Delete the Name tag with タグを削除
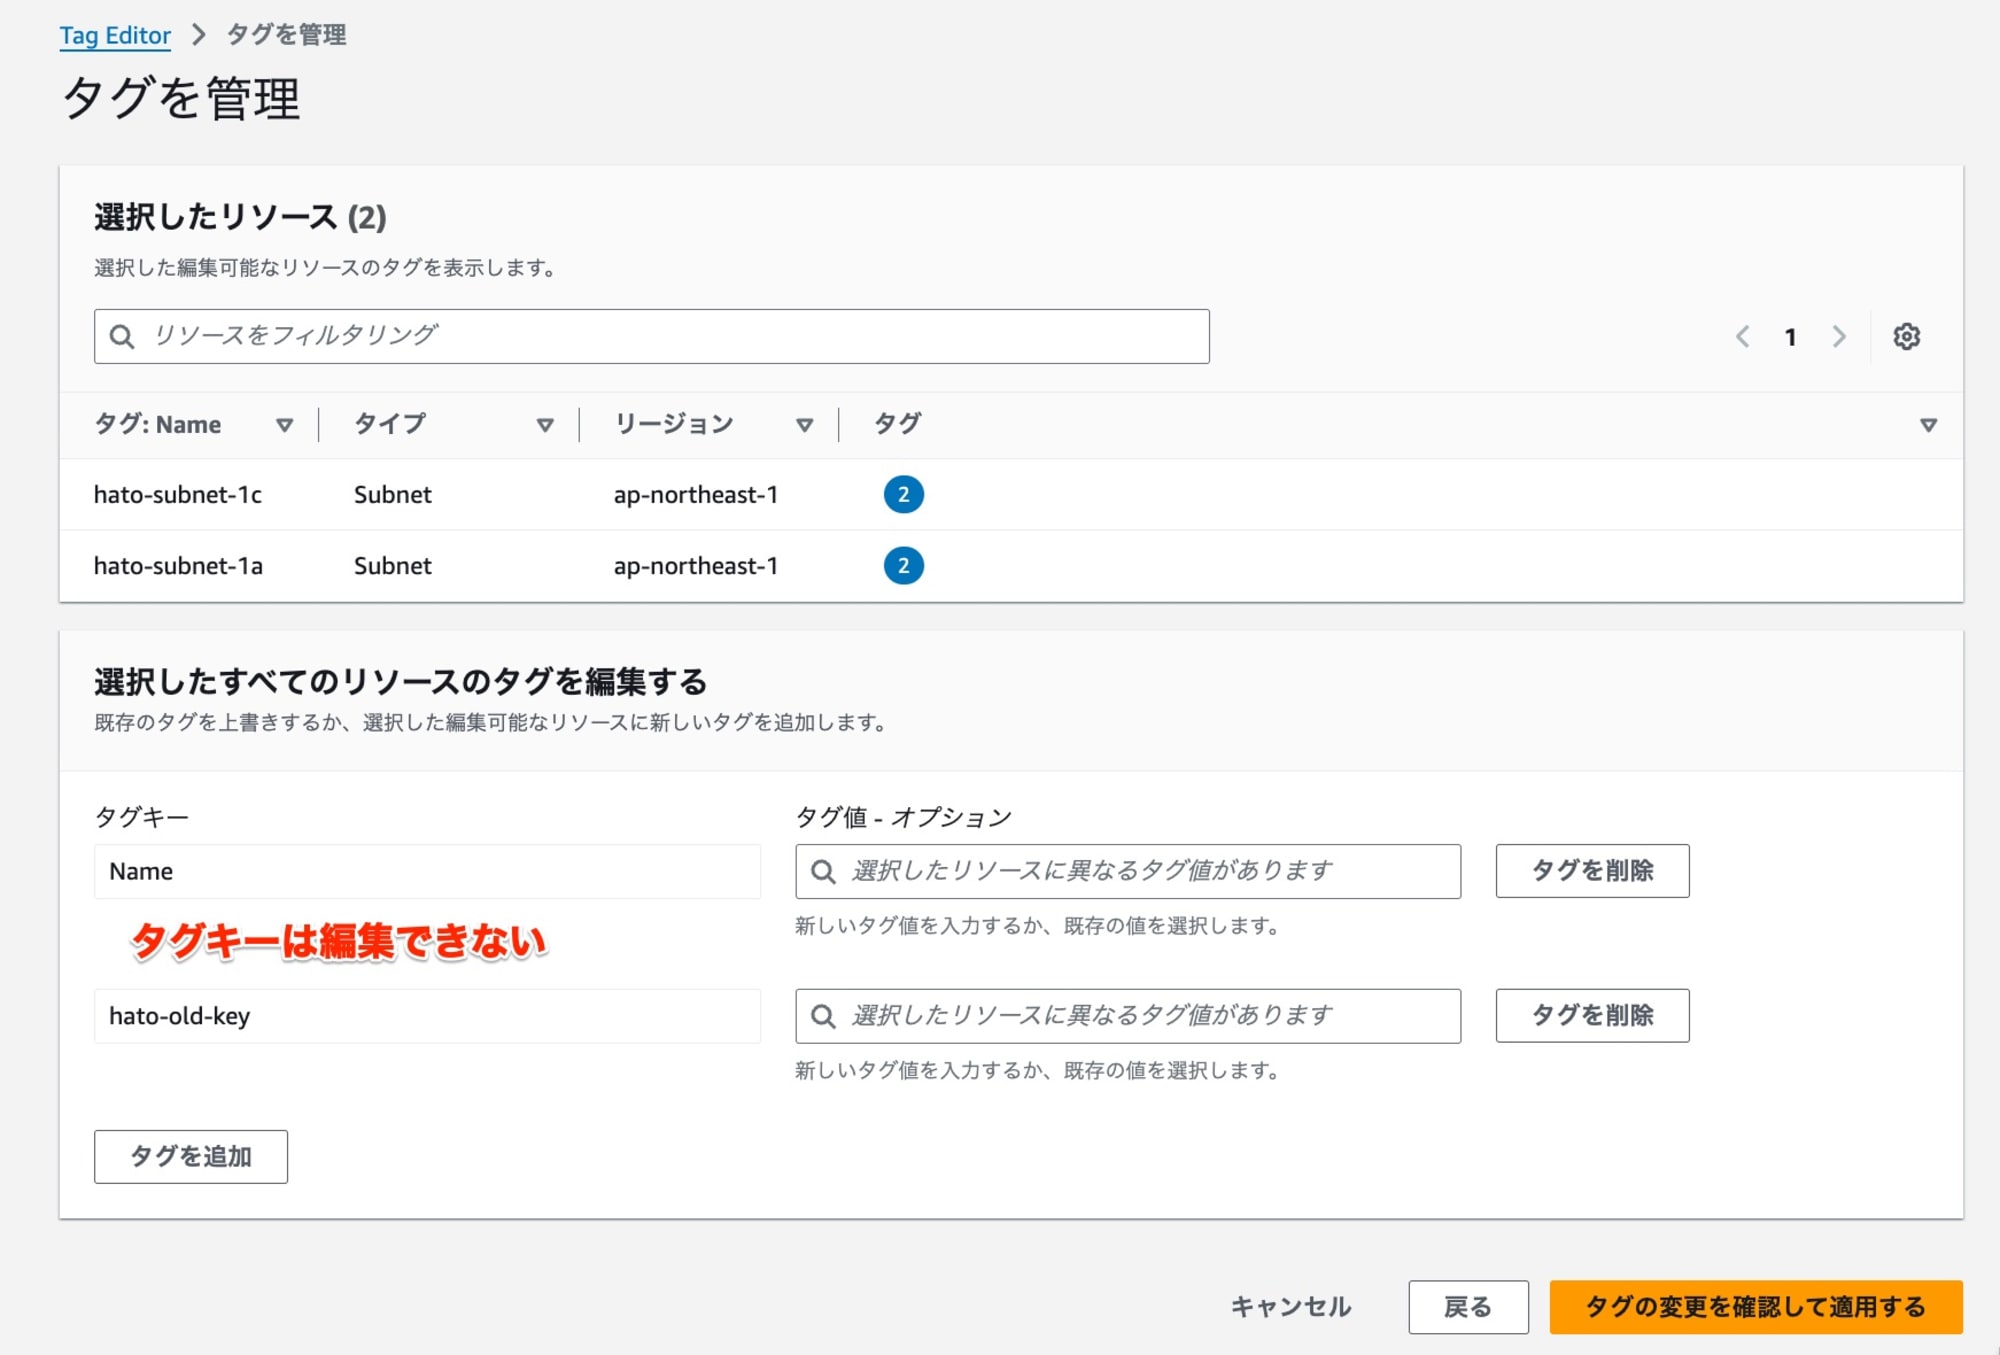 tap(1592, 871)
